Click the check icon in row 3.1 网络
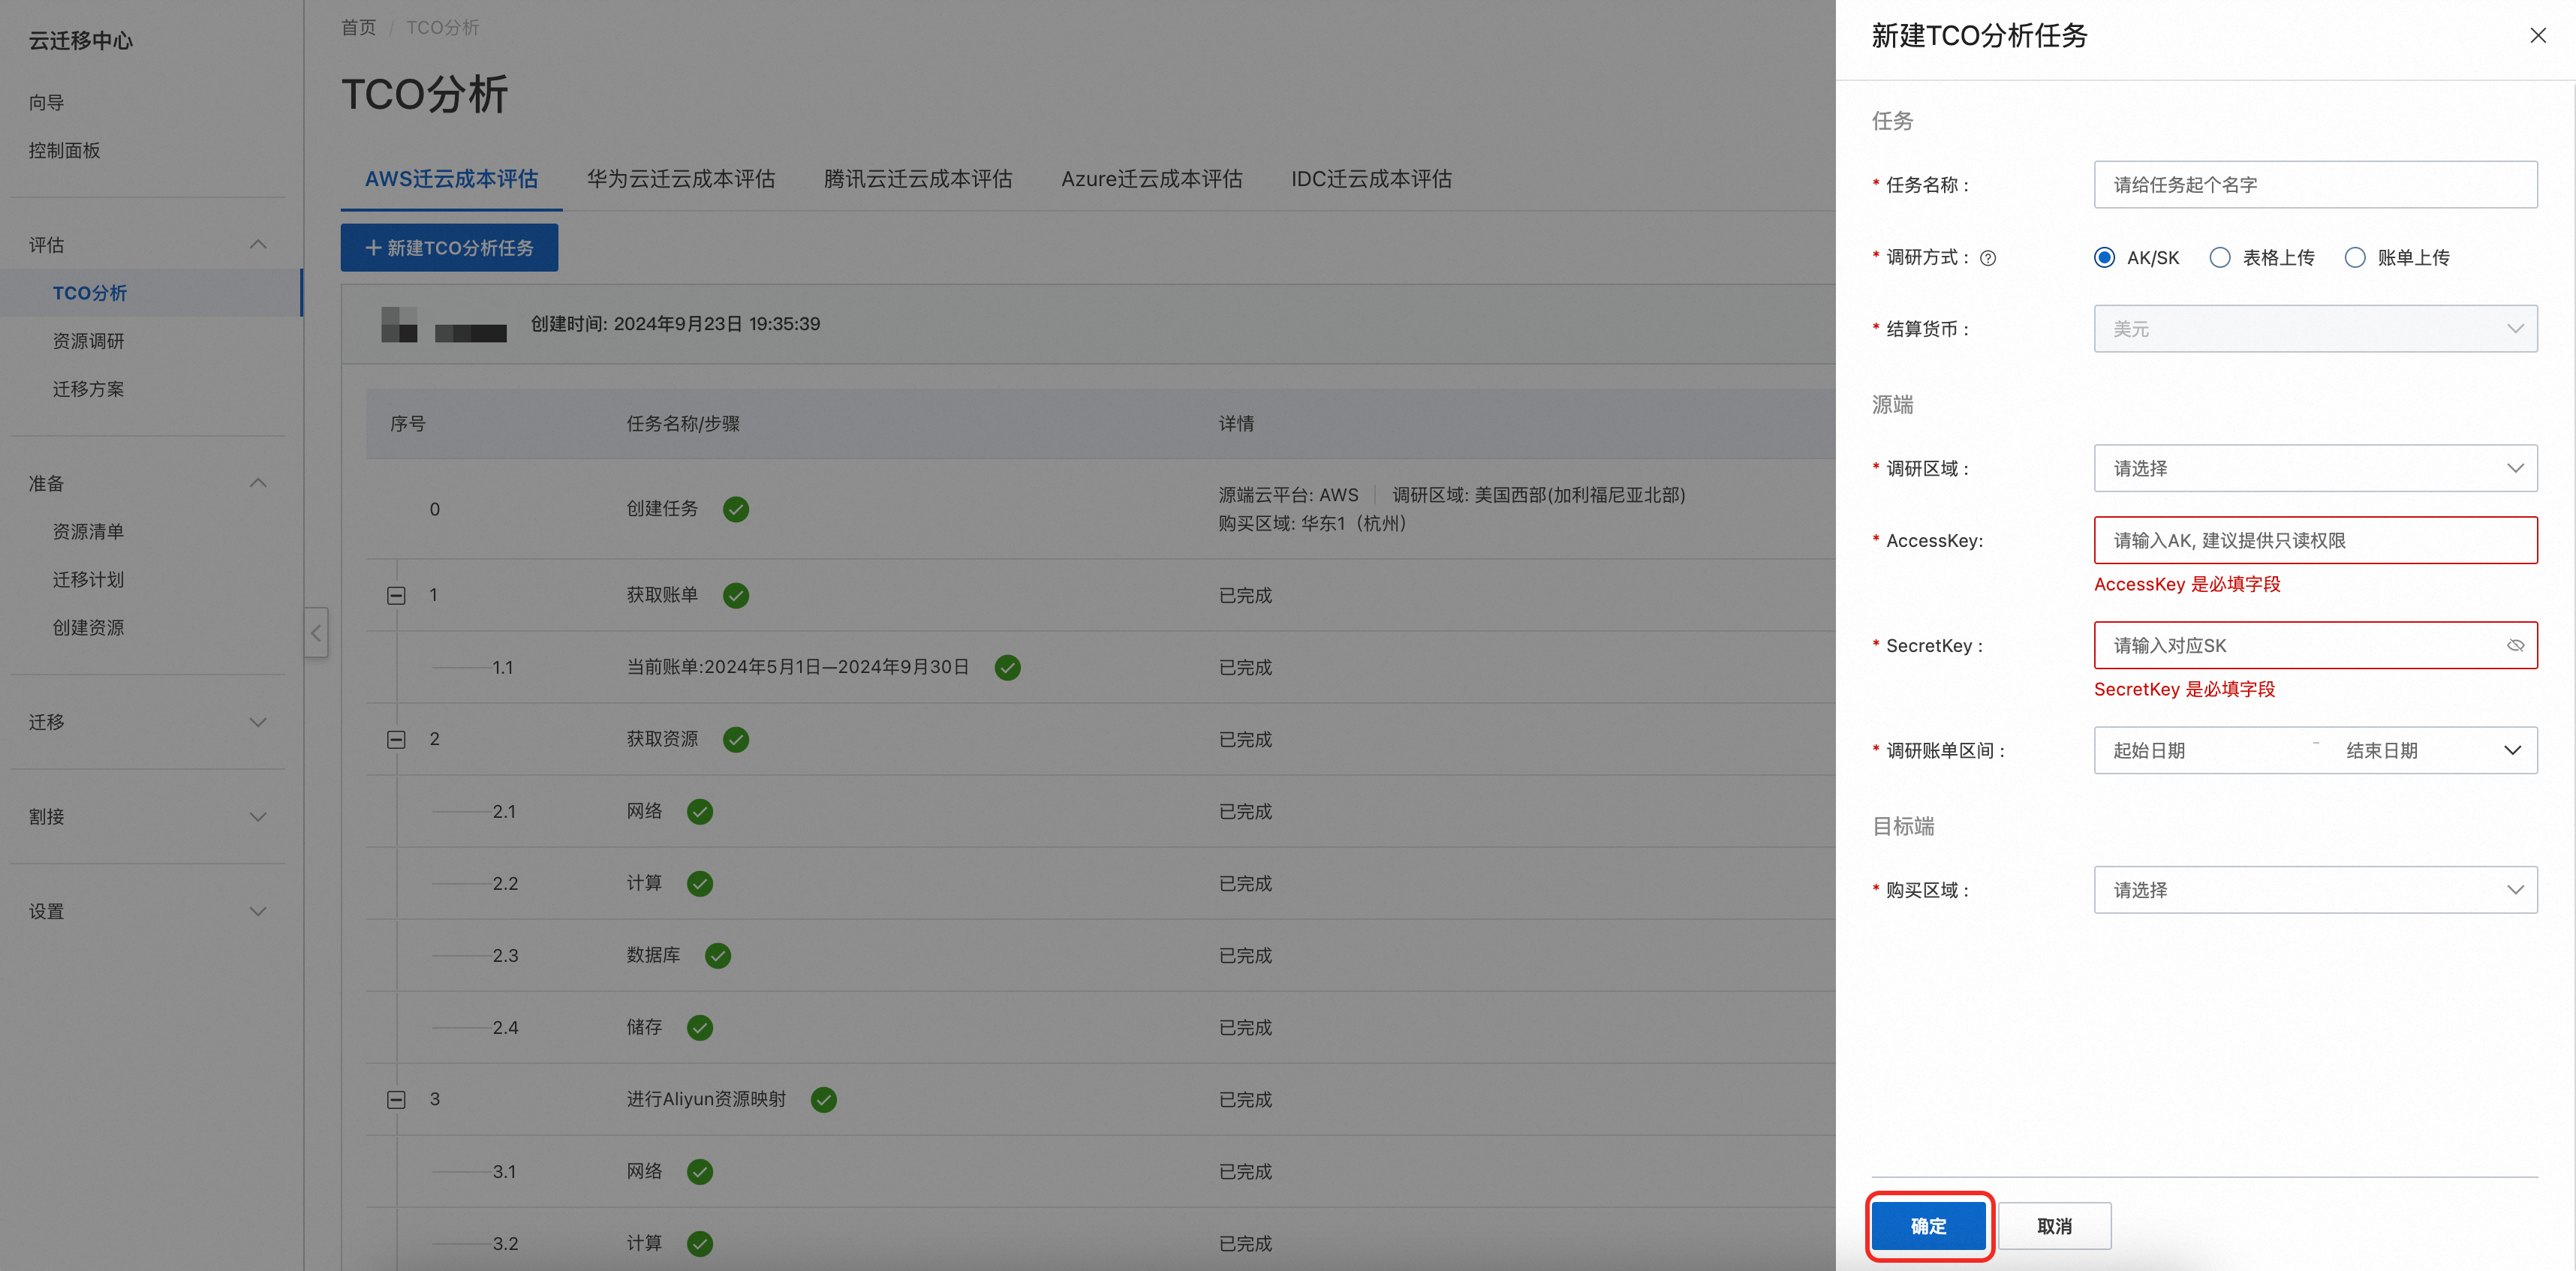 [x=700, y=1171]
